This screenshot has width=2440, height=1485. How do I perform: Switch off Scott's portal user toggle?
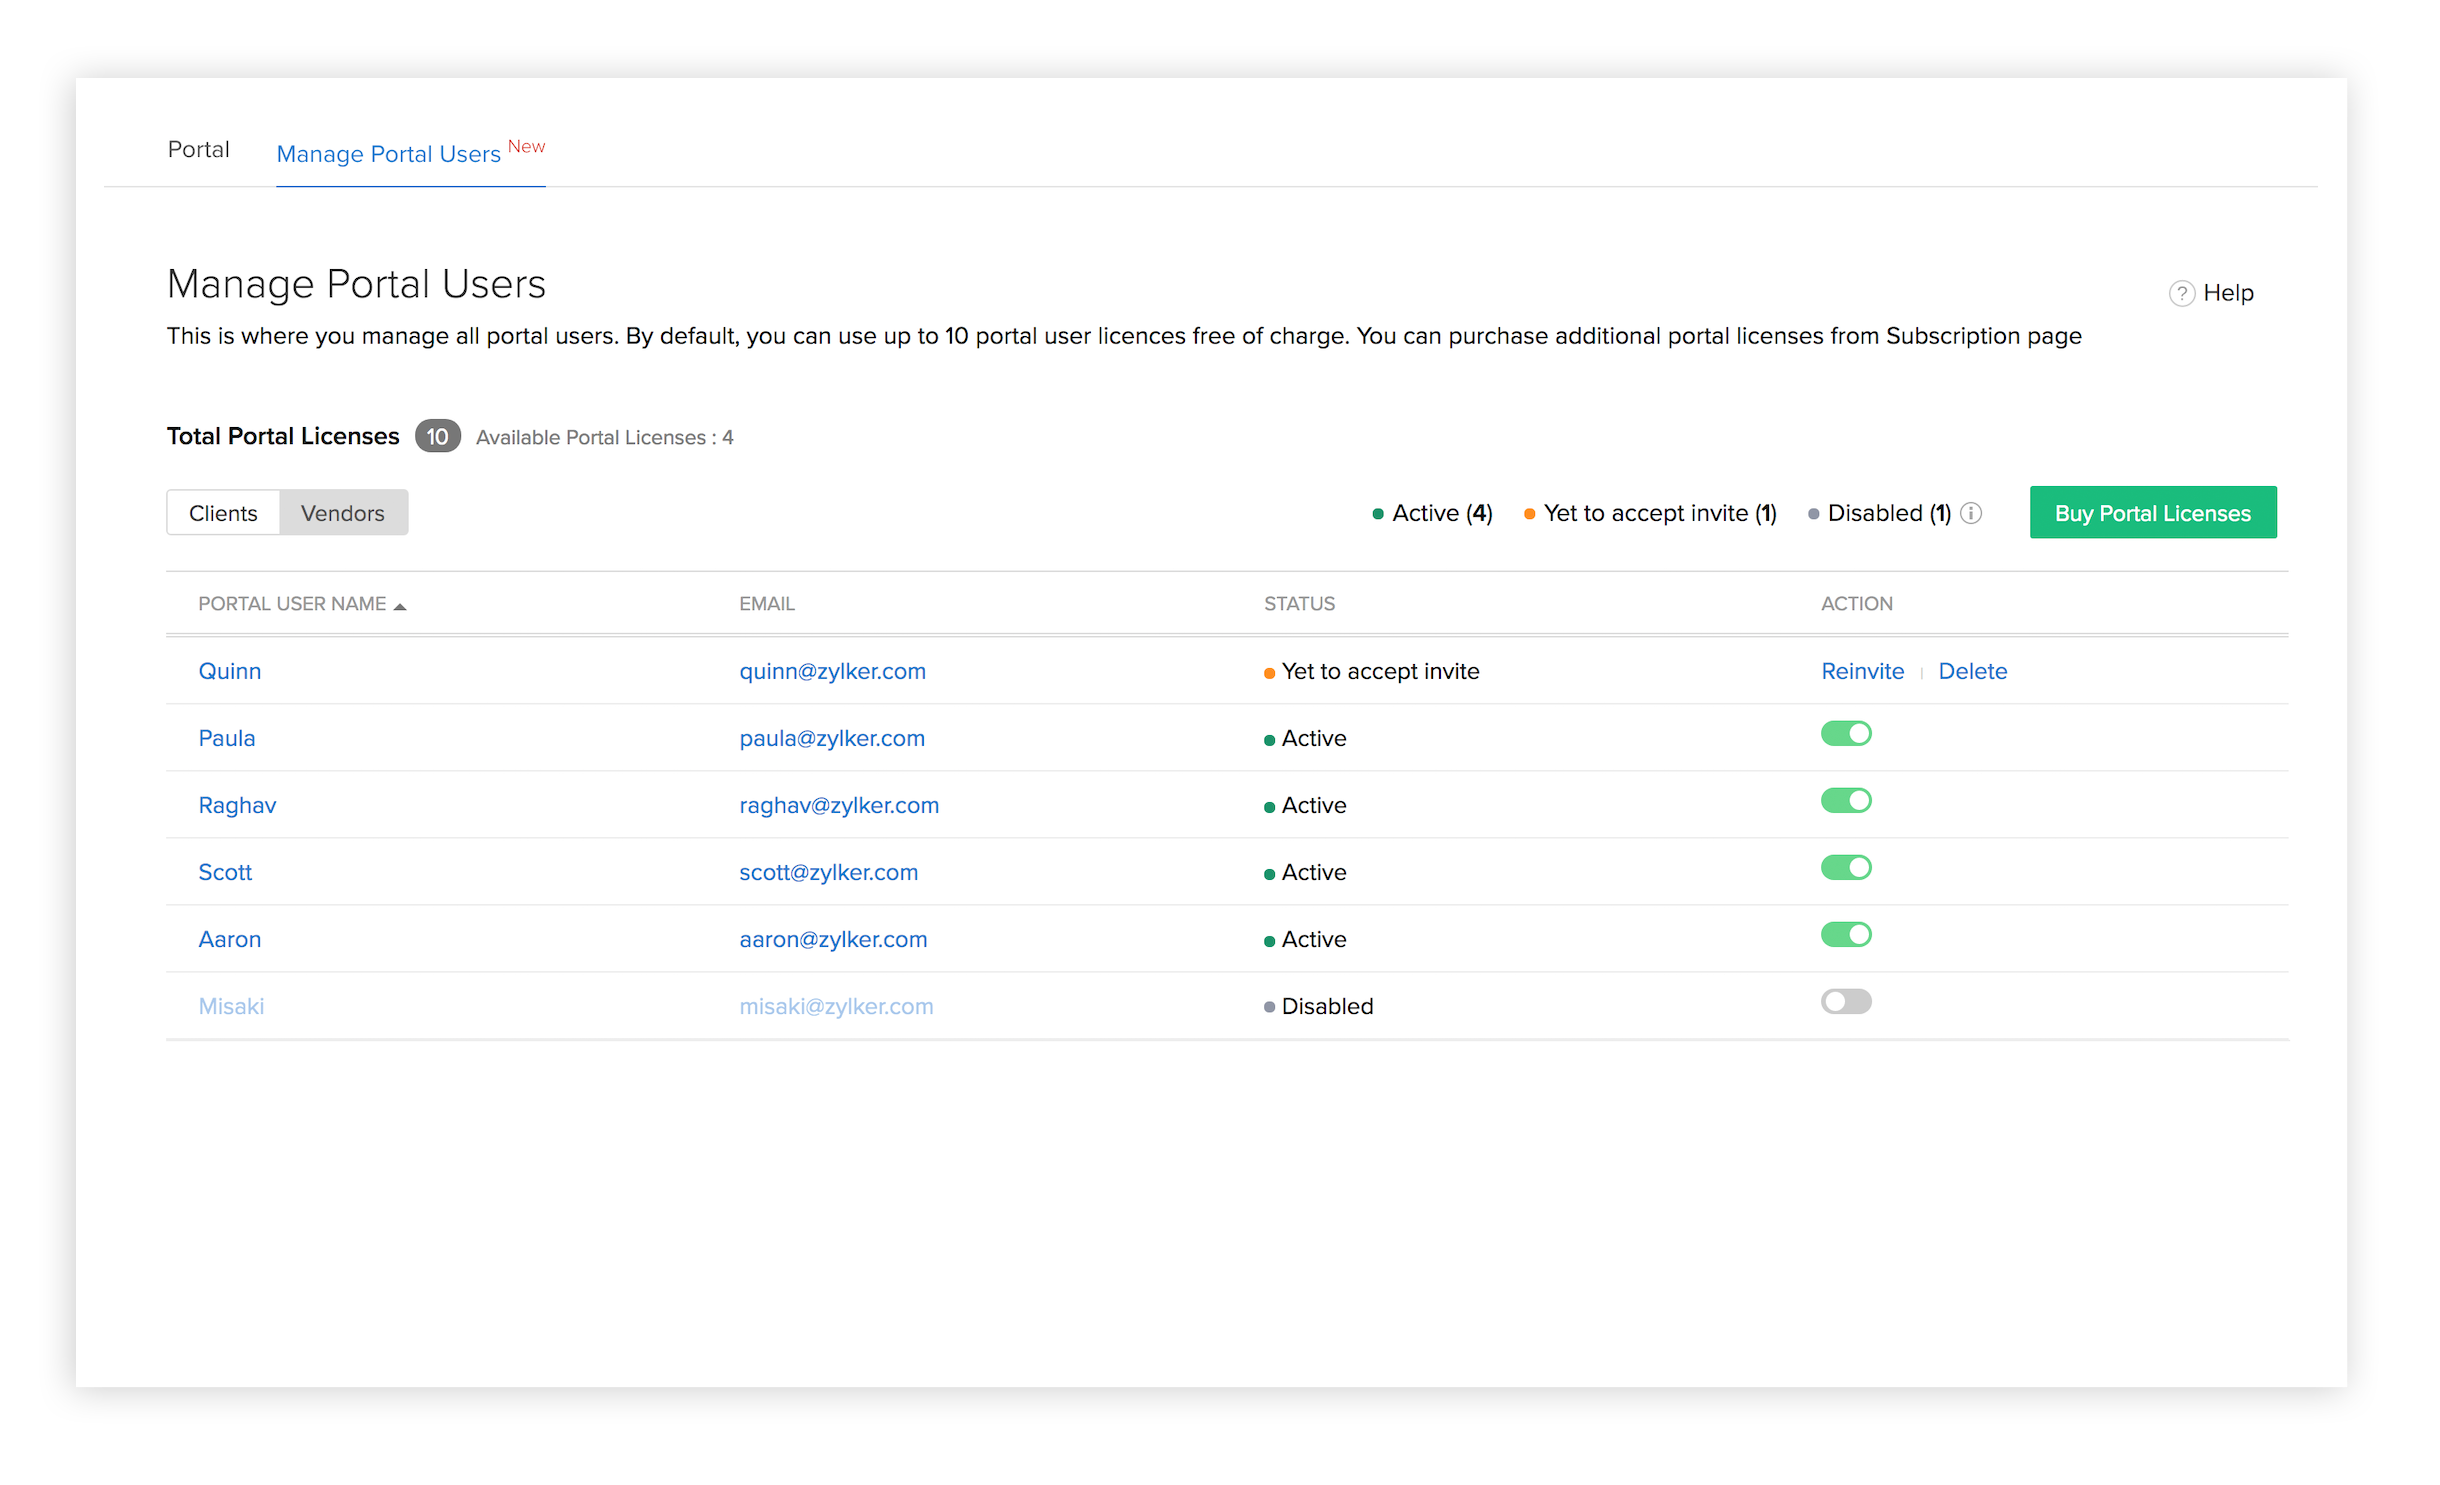[x=1845, y=868]
